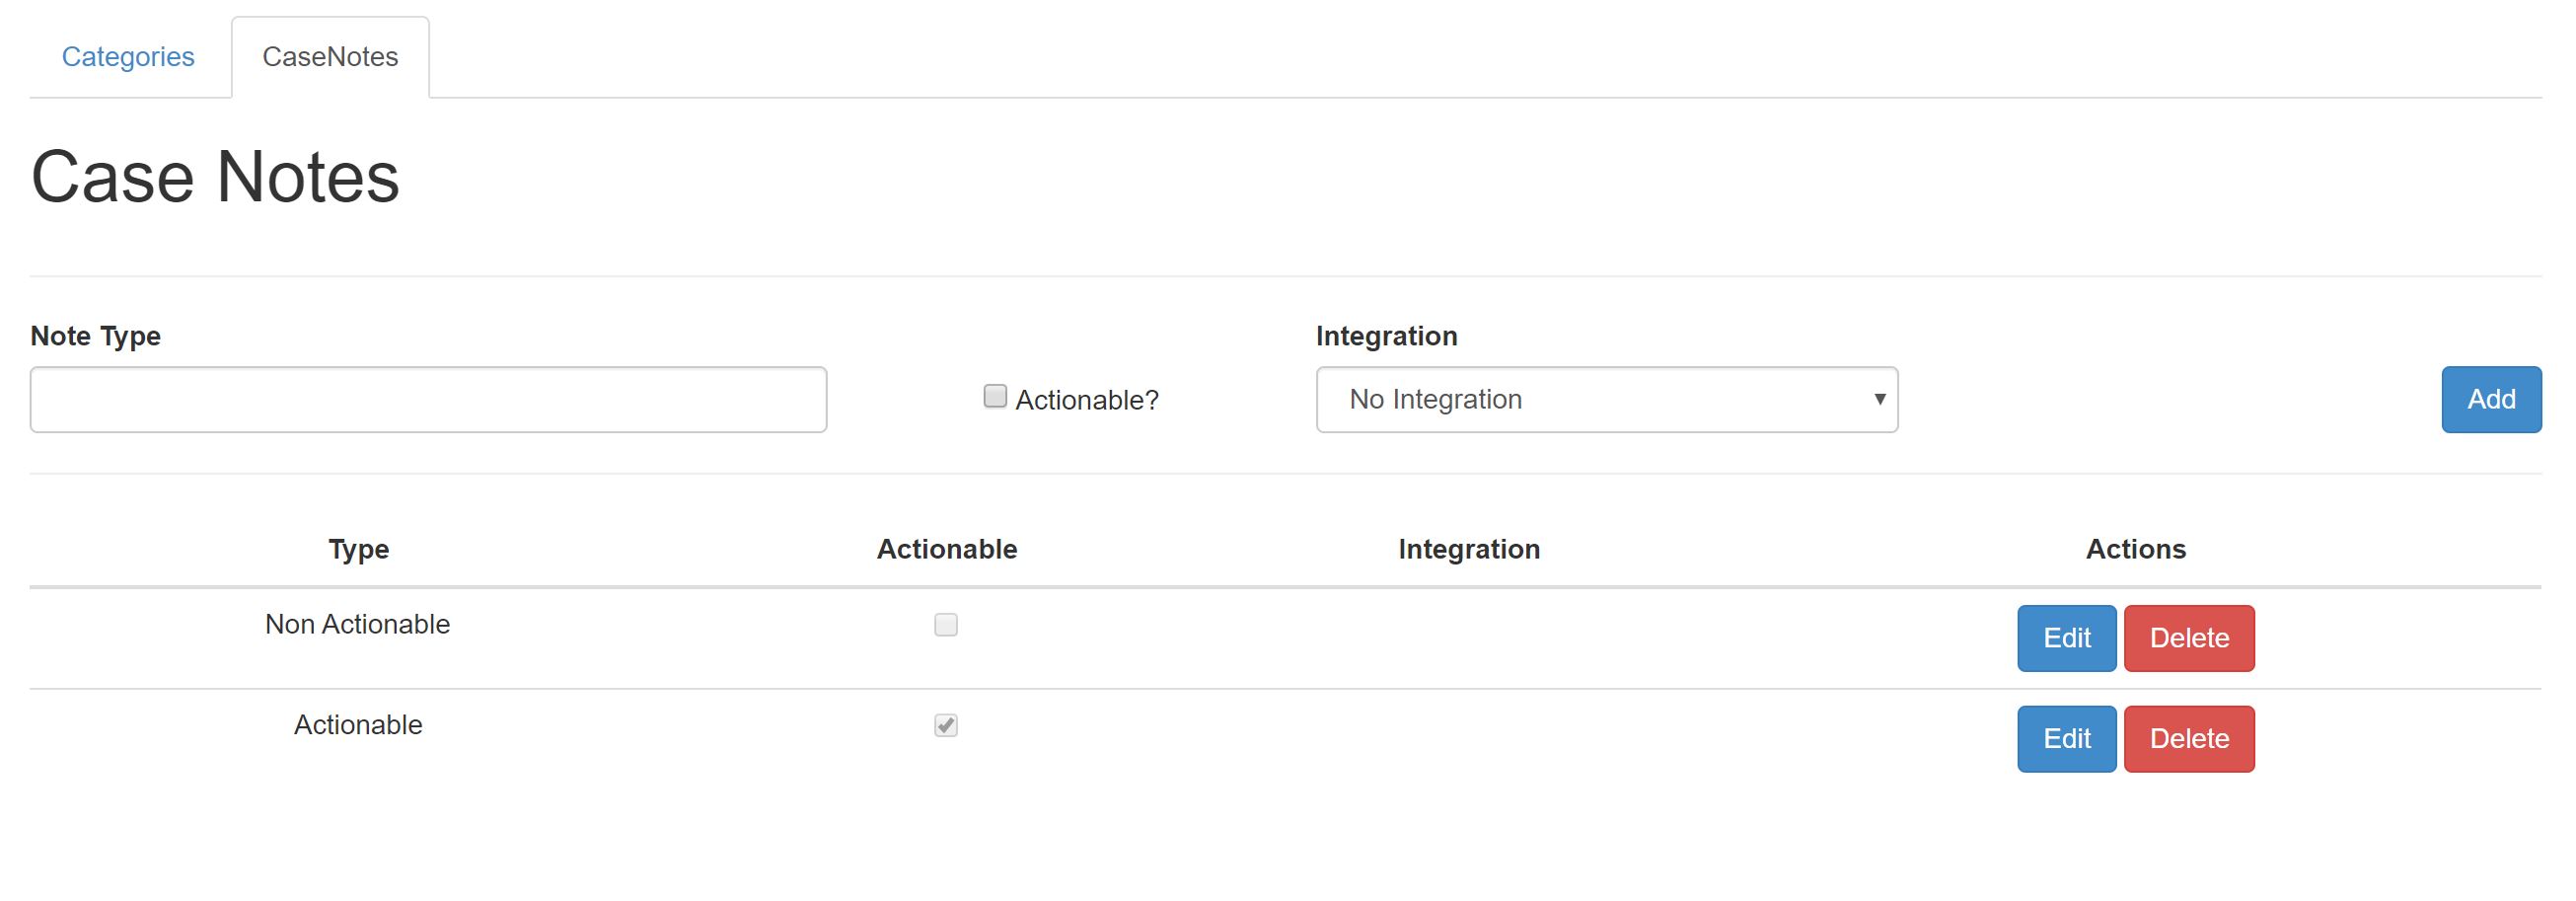The image size is (2576, 901).
Task: Open the No Integration dropdown
Action: pos(1606,400)
